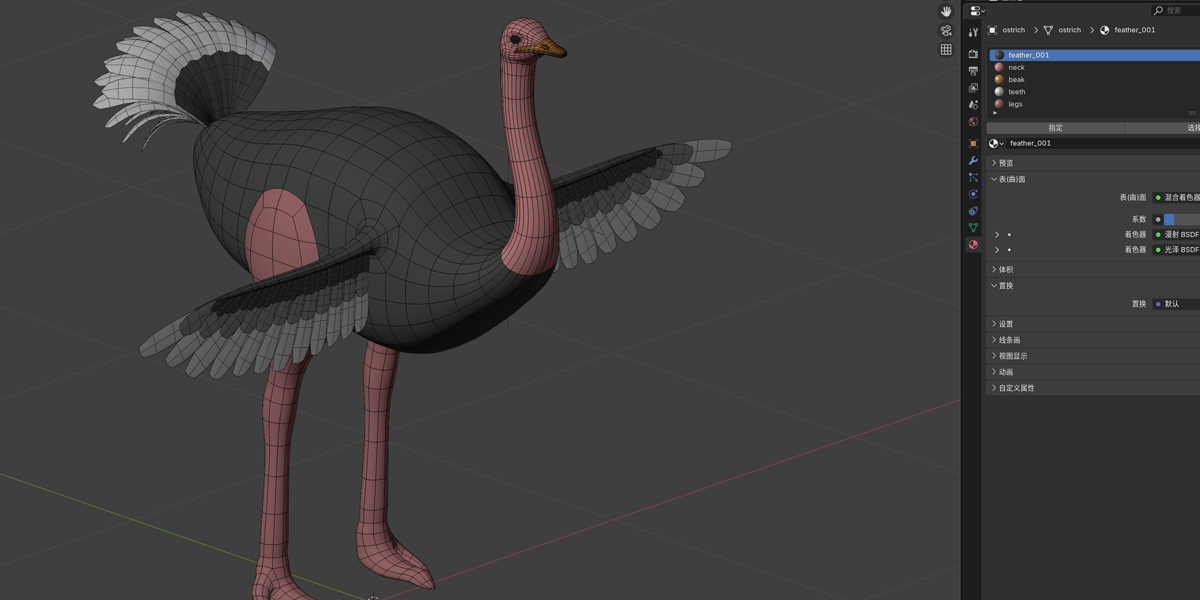This screenshot has width=1200, height=600.
Task: Open the Physics properties tab icon
Action: (973, 194)
